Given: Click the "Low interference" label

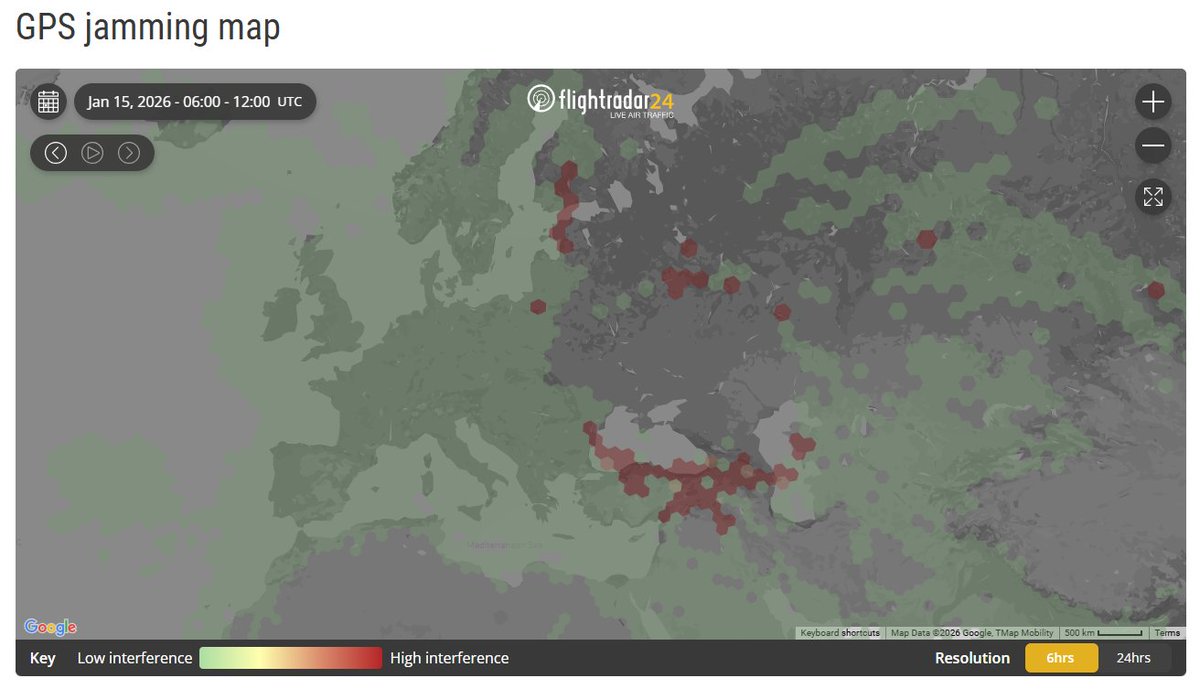Looking at the screenshot, I should [135, 658].
